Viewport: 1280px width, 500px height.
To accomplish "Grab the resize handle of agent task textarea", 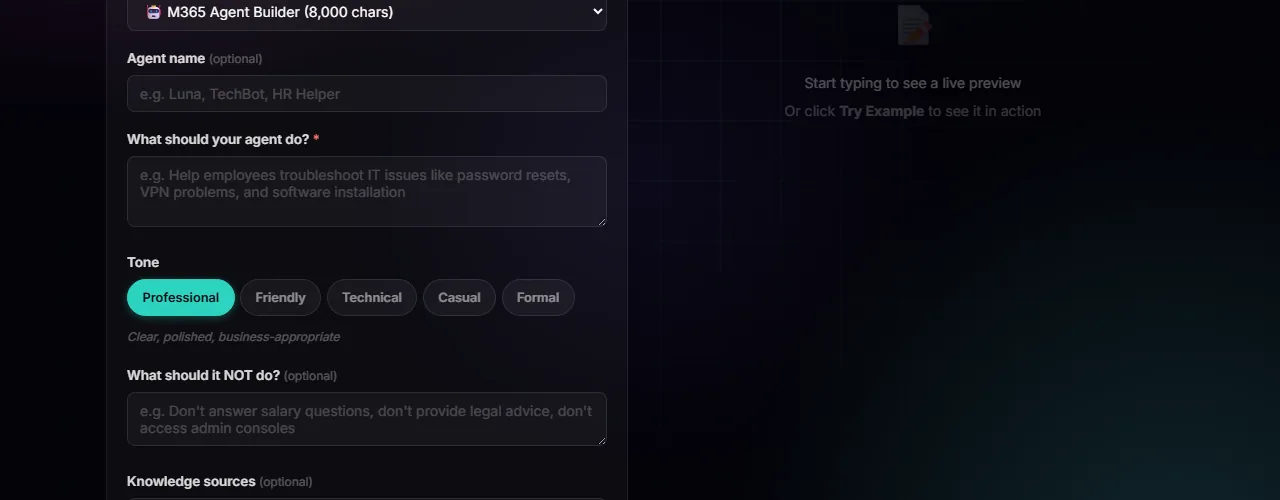I will tap(601, 221).
